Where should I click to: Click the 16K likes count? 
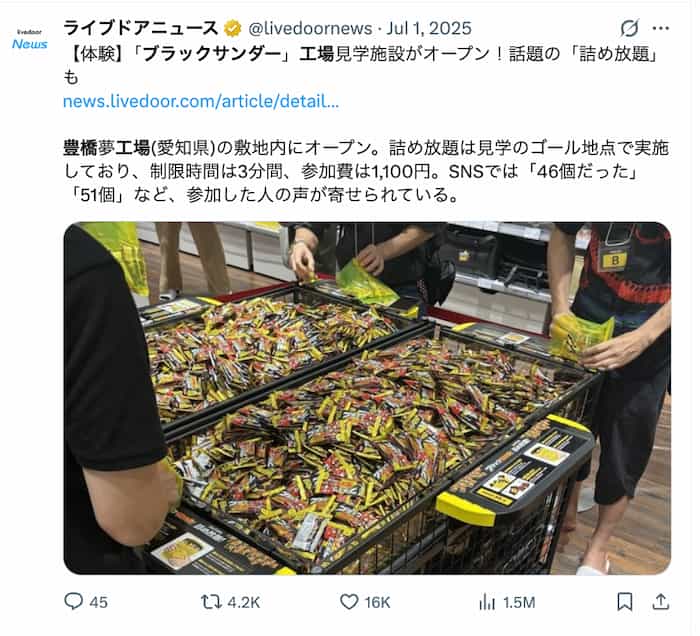[x=377, y=603]
